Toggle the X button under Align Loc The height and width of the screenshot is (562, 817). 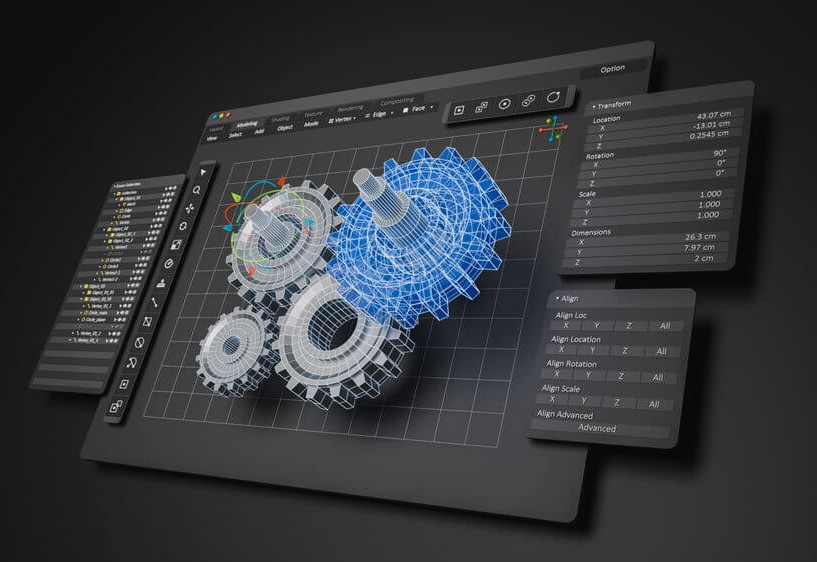566,325
